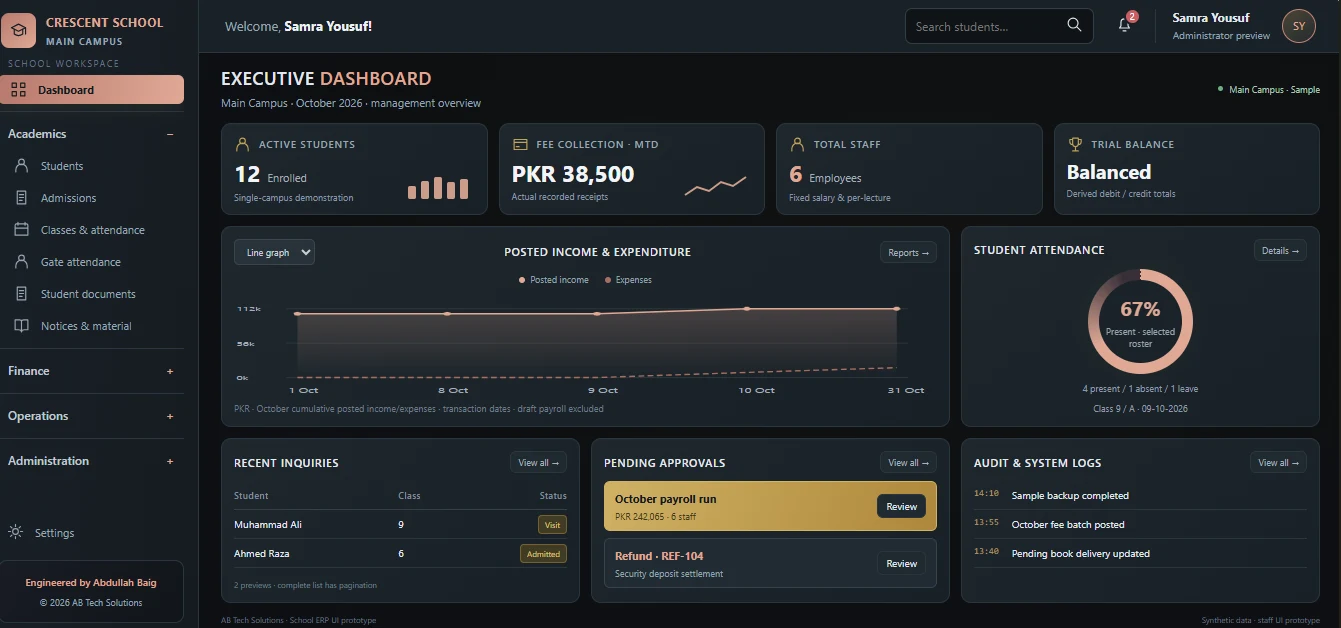Click View all in Audit & System Logs

click(x=1278, y=462)
